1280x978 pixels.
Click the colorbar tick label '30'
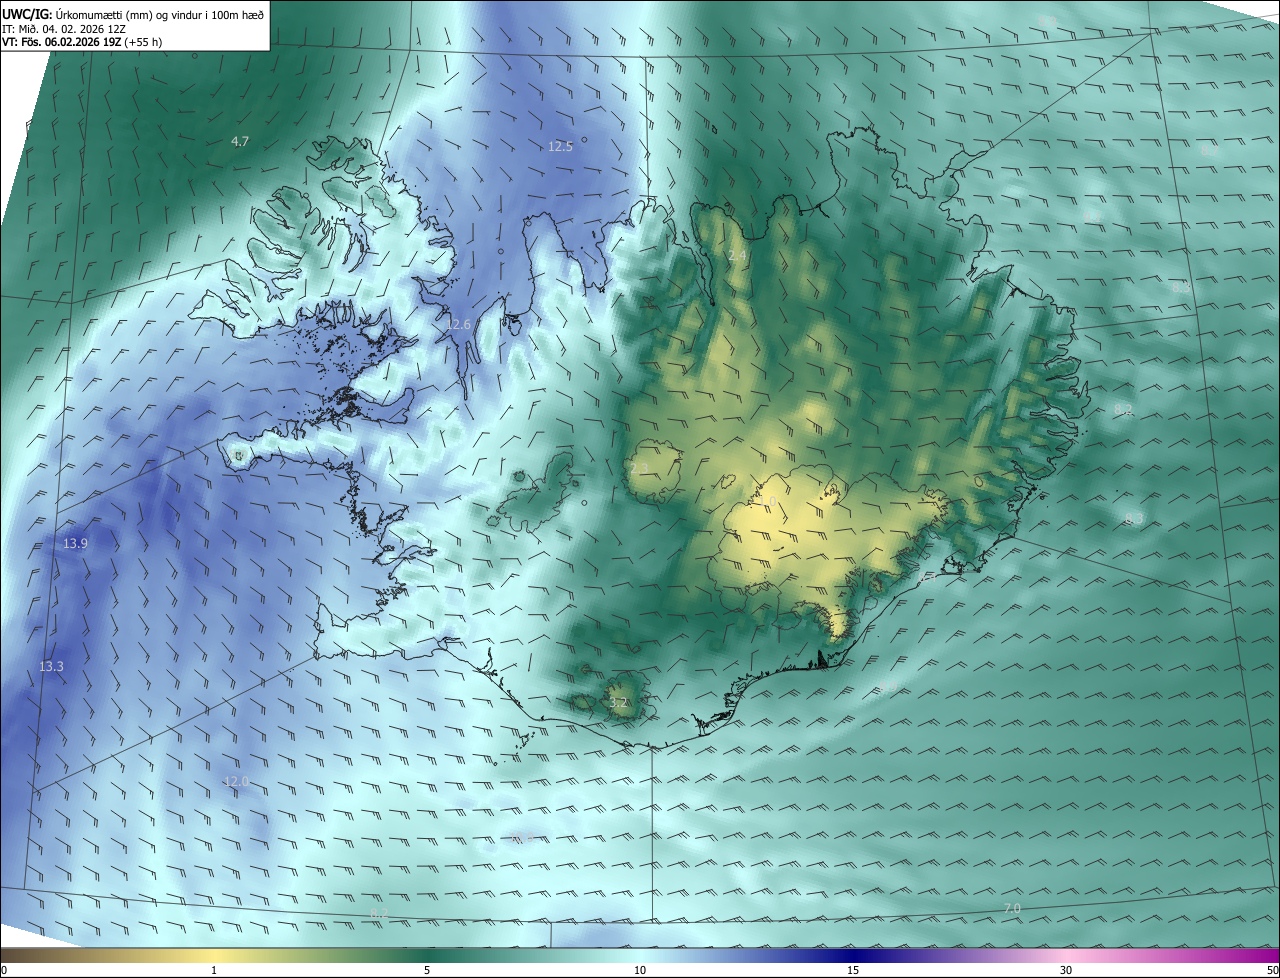(1066, 970)
